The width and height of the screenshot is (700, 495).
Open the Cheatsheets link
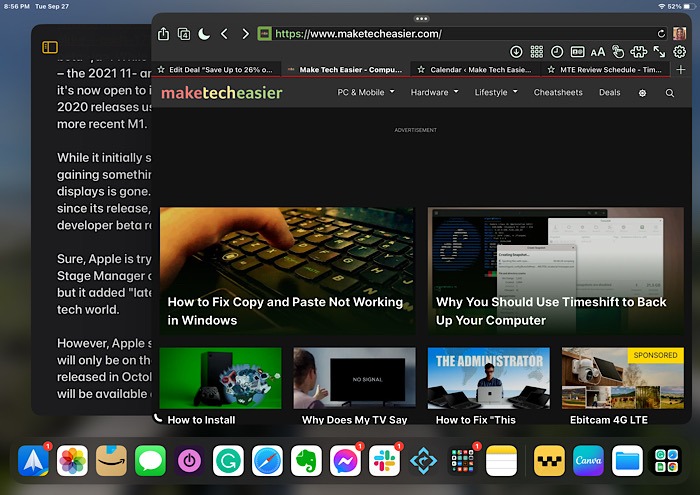coord(558,92)
